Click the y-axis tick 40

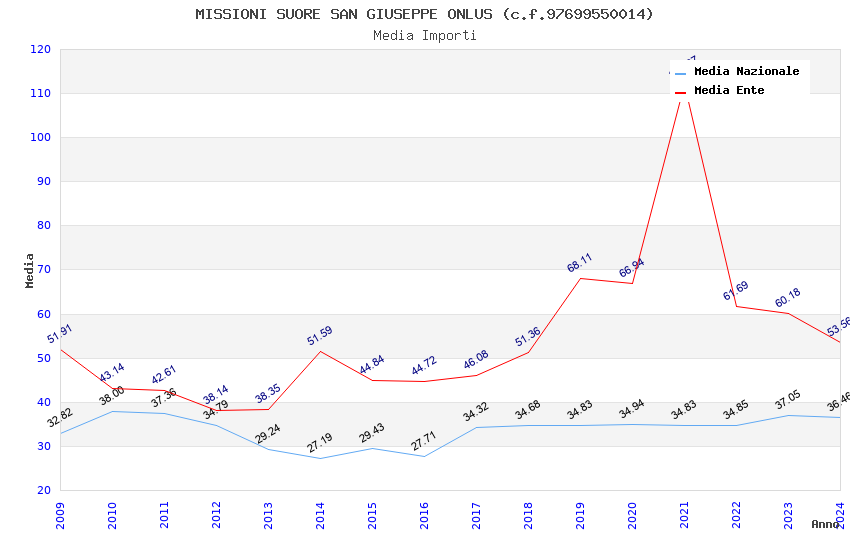click(44, 402)
